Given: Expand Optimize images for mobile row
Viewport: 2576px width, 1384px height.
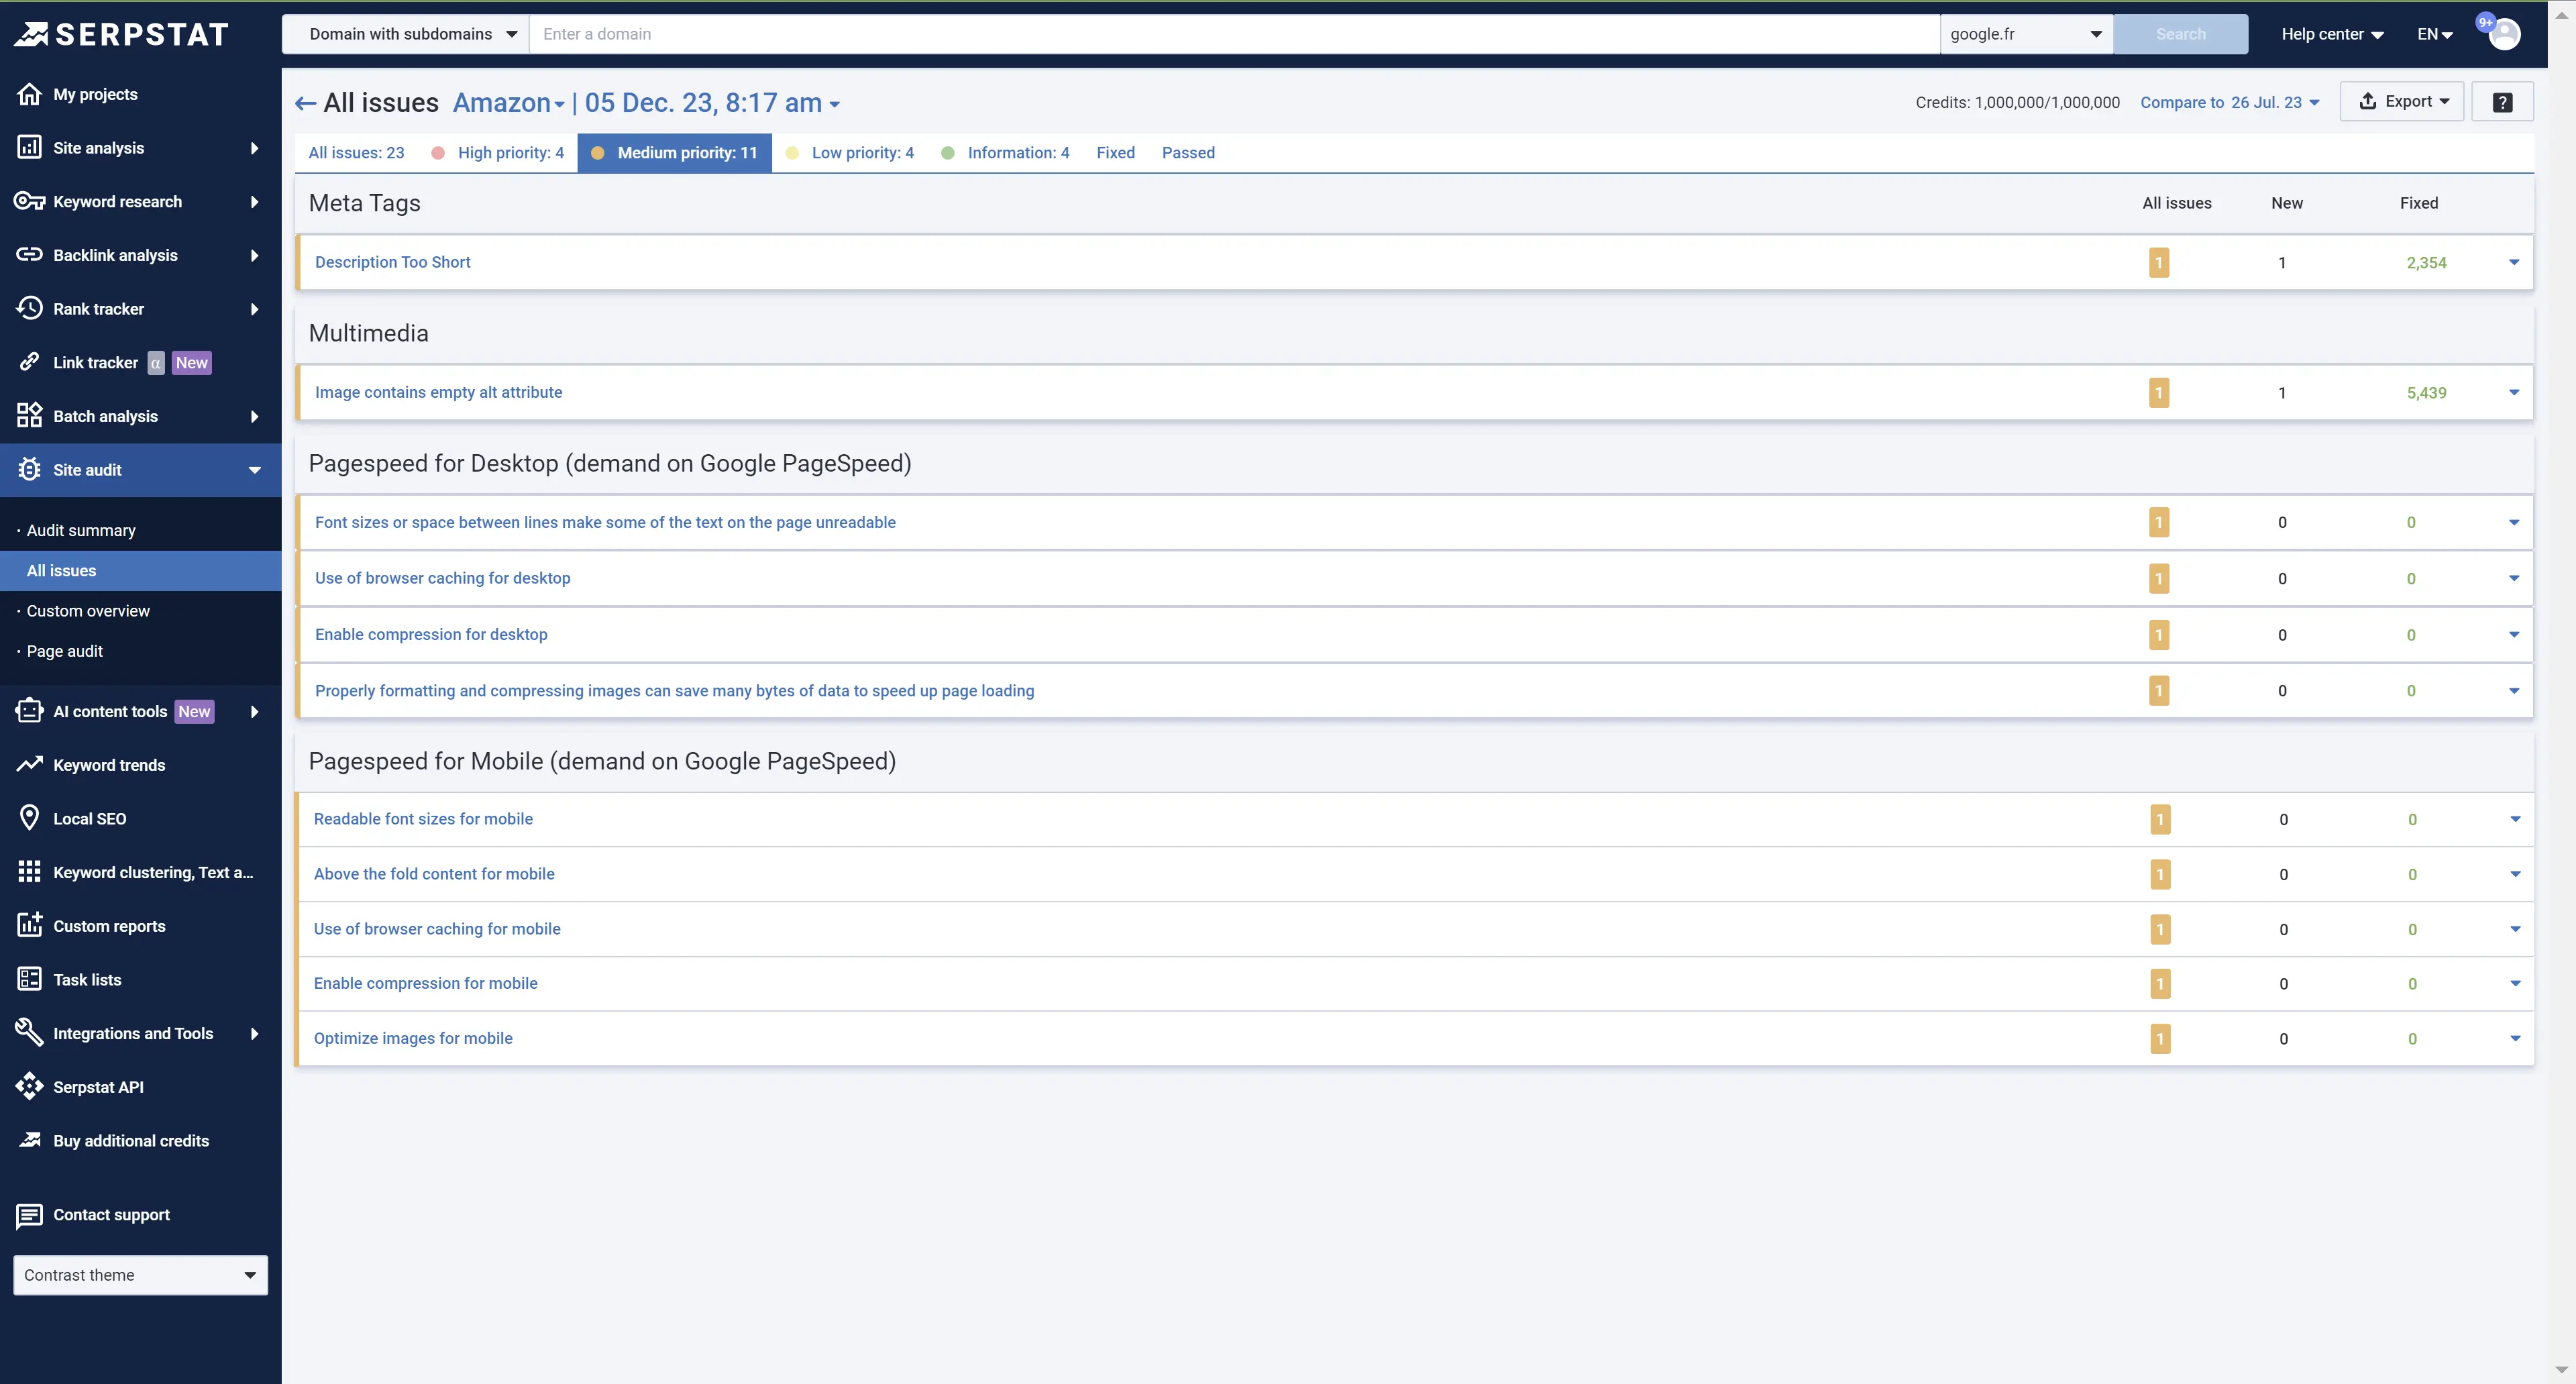Looking at the screenshot, I should [x=2516, y=1038].
